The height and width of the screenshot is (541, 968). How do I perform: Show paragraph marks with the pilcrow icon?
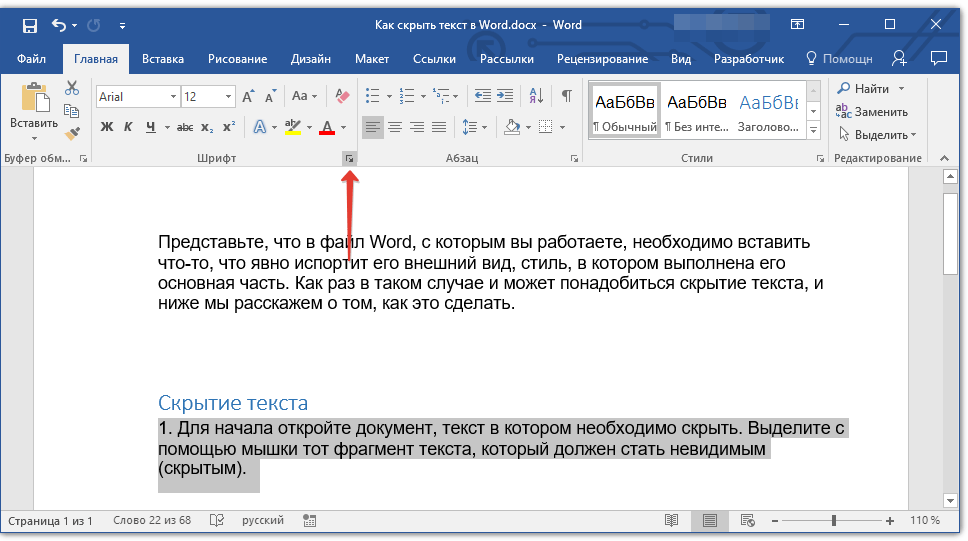point(566,97)
